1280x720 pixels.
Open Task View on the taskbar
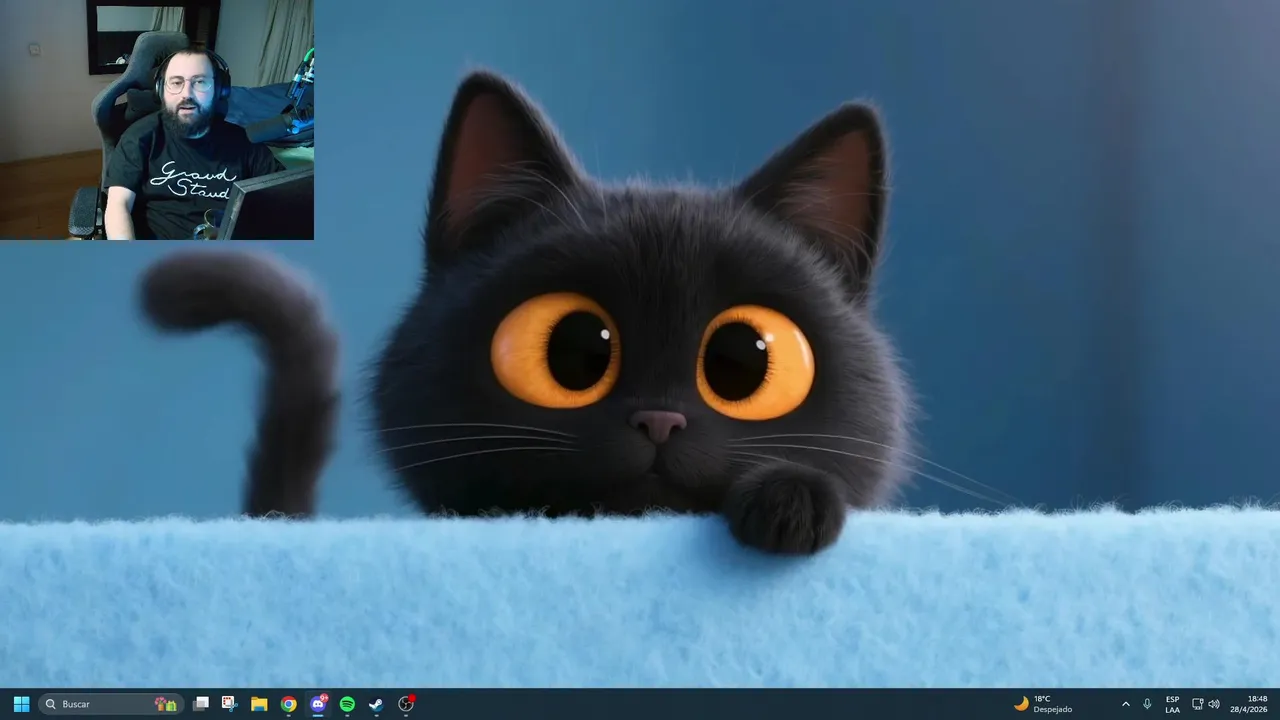(200, 704)
